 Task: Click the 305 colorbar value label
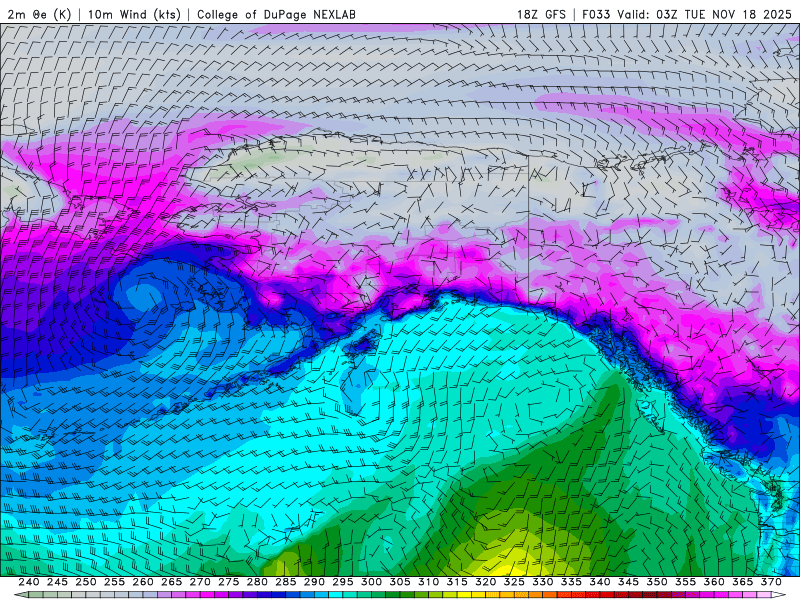pos(400,582)
